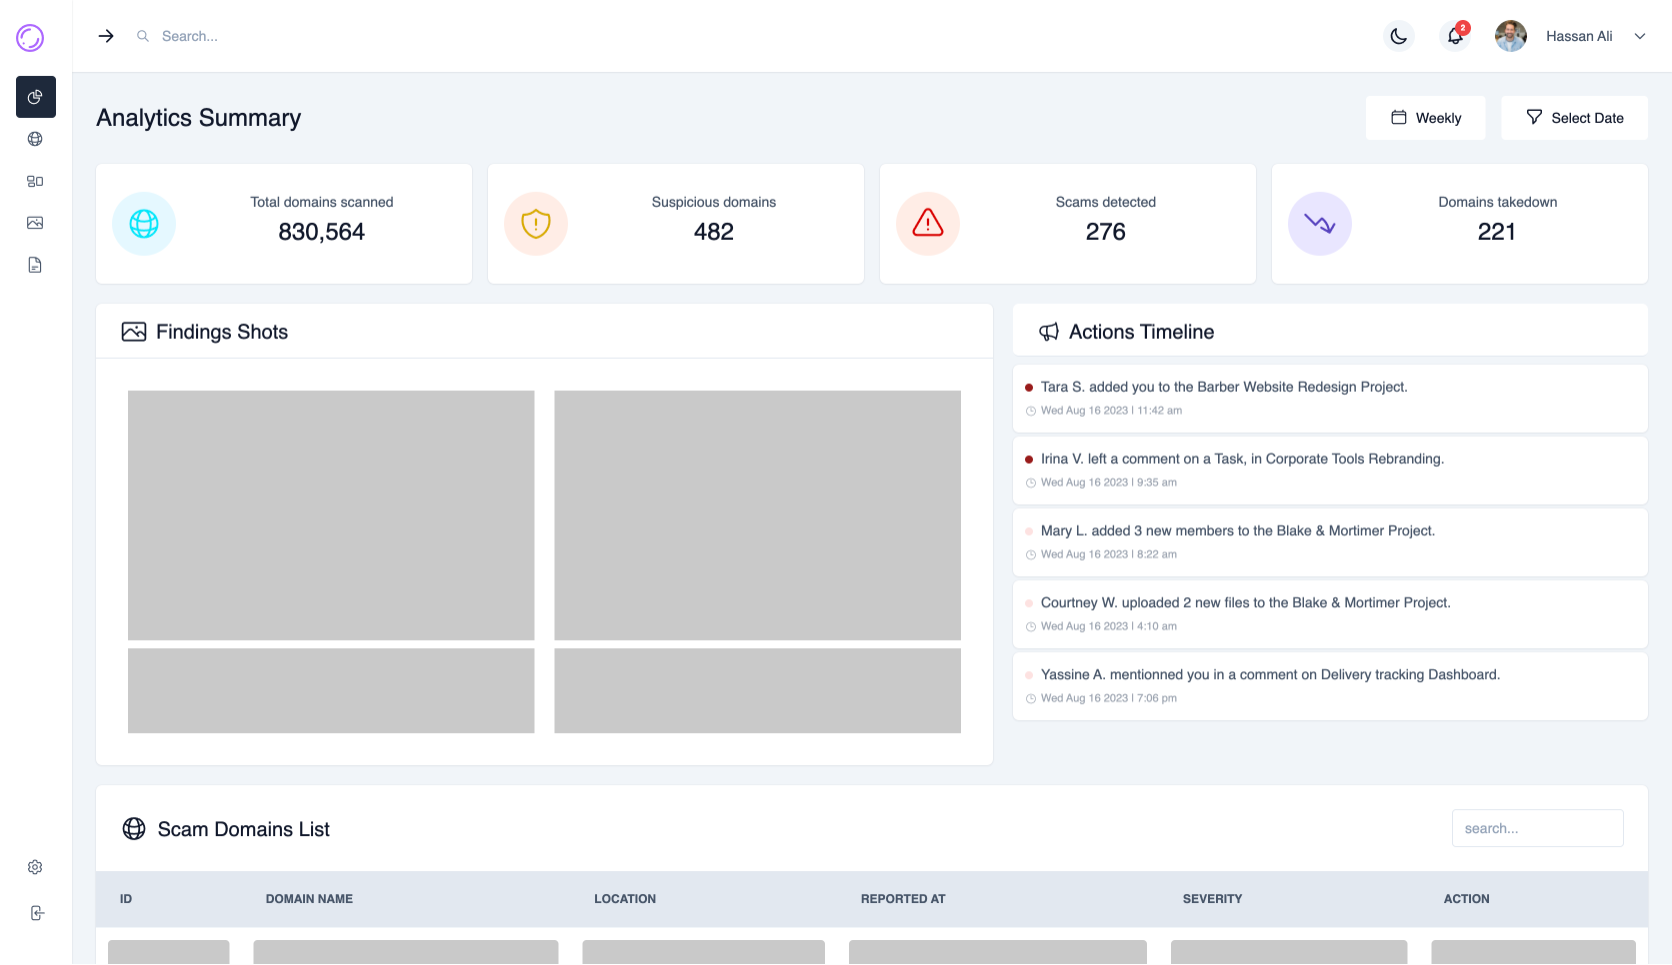
Task: Collapse the sidebar with the arrow icon
Action: click(106, 36)
